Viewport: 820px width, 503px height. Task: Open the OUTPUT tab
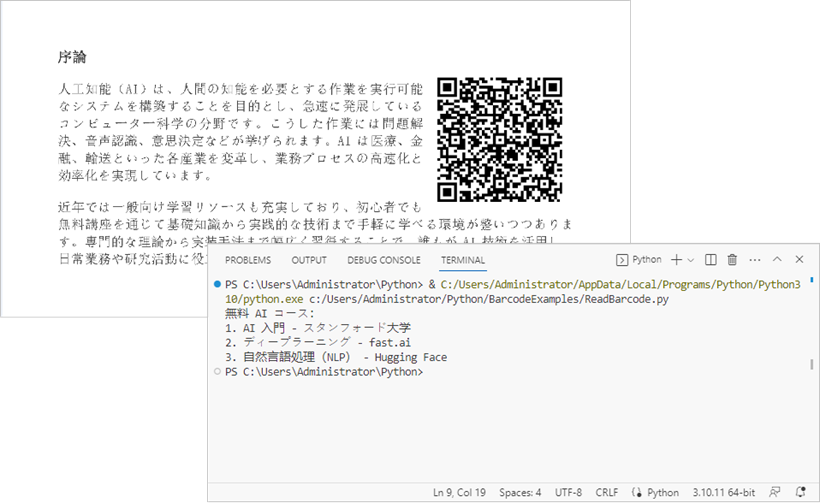[309, 260]
